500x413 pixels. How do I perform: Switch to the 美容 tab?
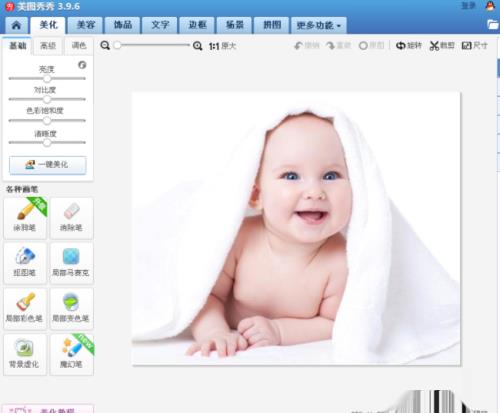click(x=86, y=25)
